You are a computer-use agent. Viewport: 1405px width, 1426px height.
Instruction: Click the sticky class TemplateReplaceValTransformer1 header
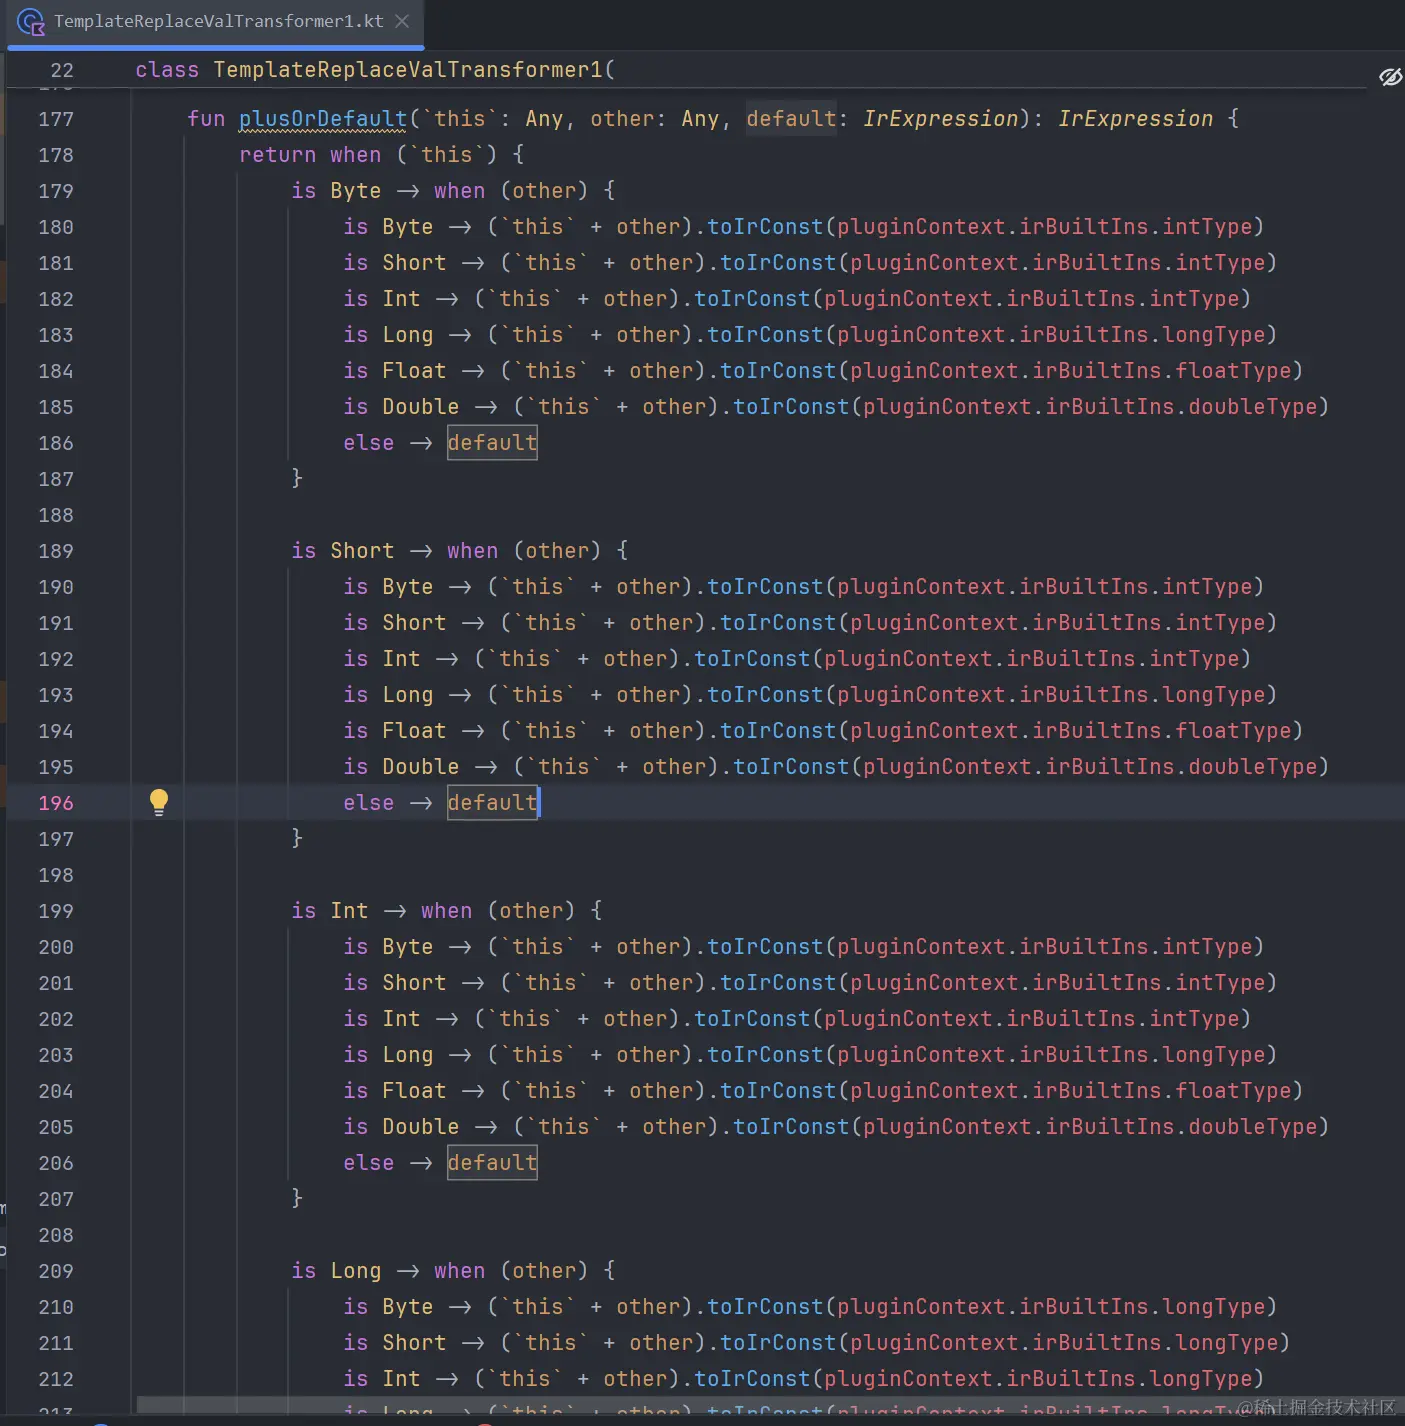pyautogui.click(x=375, y=70)
